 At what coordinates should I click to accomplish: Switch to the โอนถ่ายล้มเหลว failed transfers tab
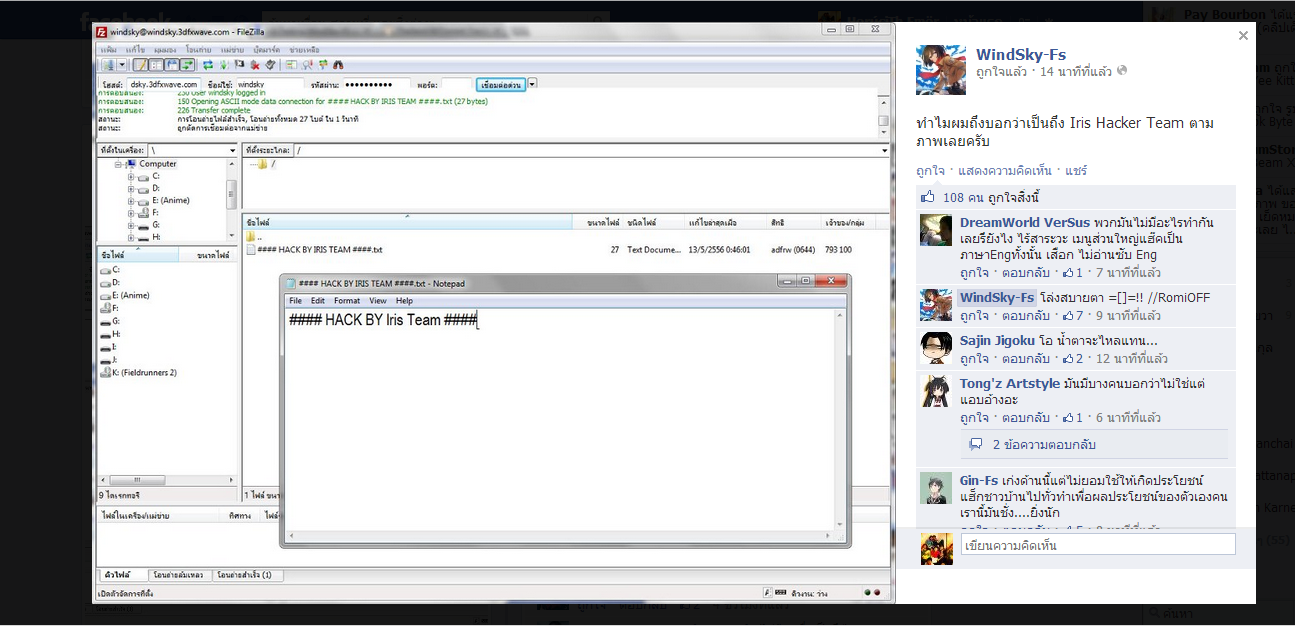click(x=179, y=575)
